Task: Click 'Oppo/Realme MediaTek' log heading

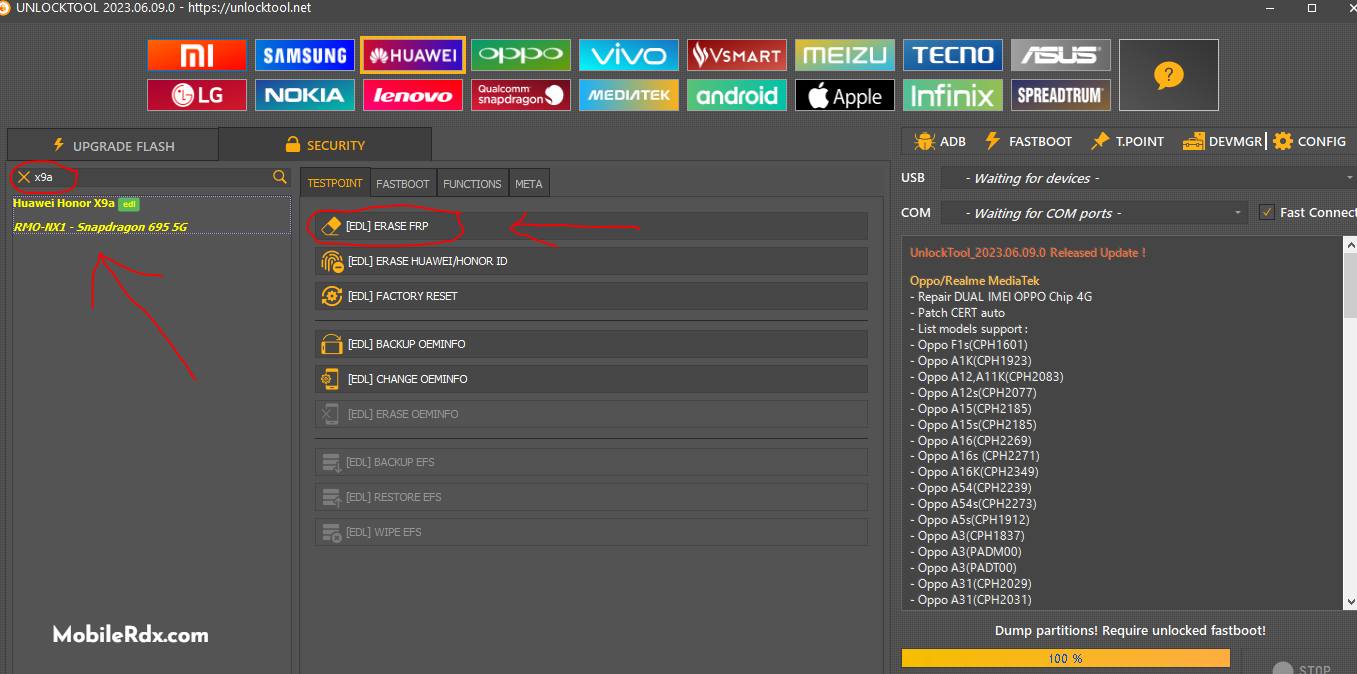Action: click(975, 281)
